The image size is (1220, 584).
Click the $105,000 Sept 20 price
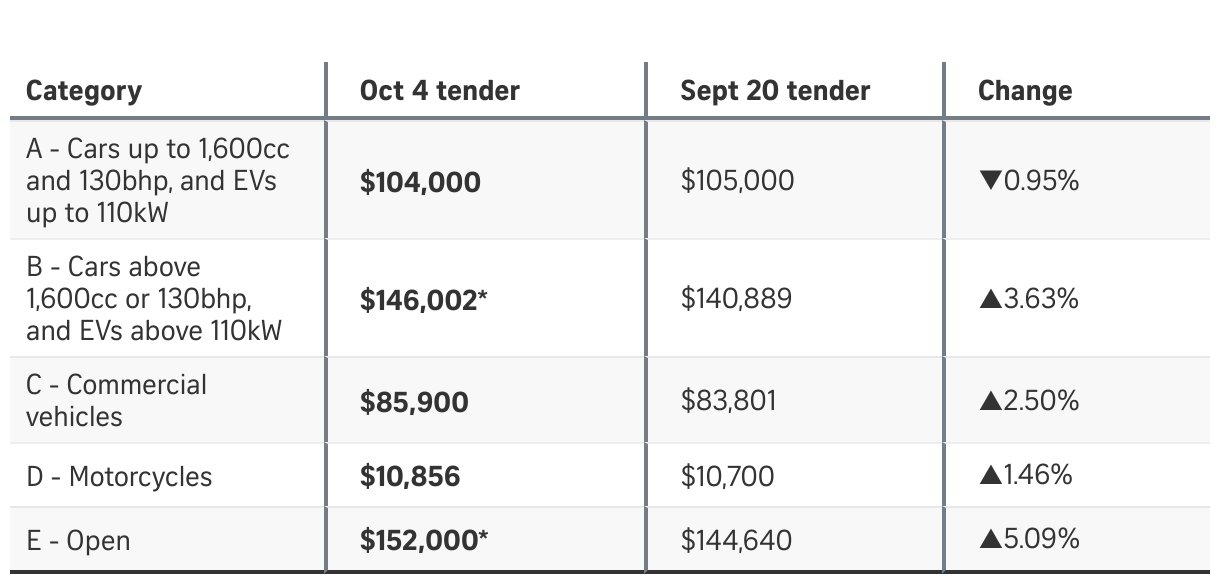pyautogui.click(x=737, y=181)
